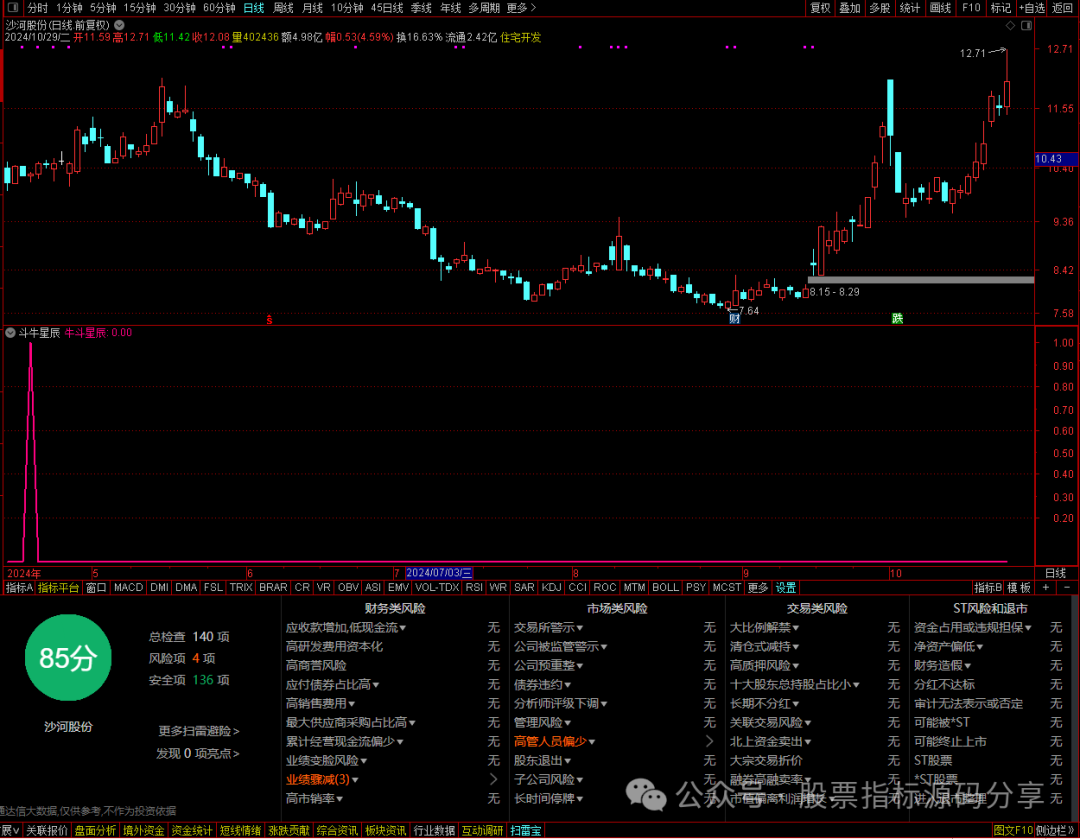1080x839 pixels.
Task: Click the blue 财 marker below the chart
Action: pos(734,318)
